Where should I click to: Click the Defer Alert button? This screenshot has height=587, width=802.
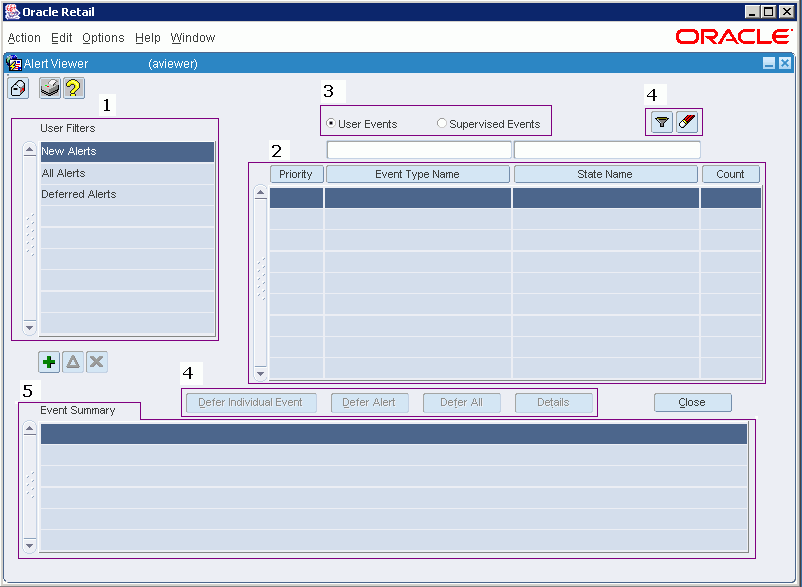369,402
